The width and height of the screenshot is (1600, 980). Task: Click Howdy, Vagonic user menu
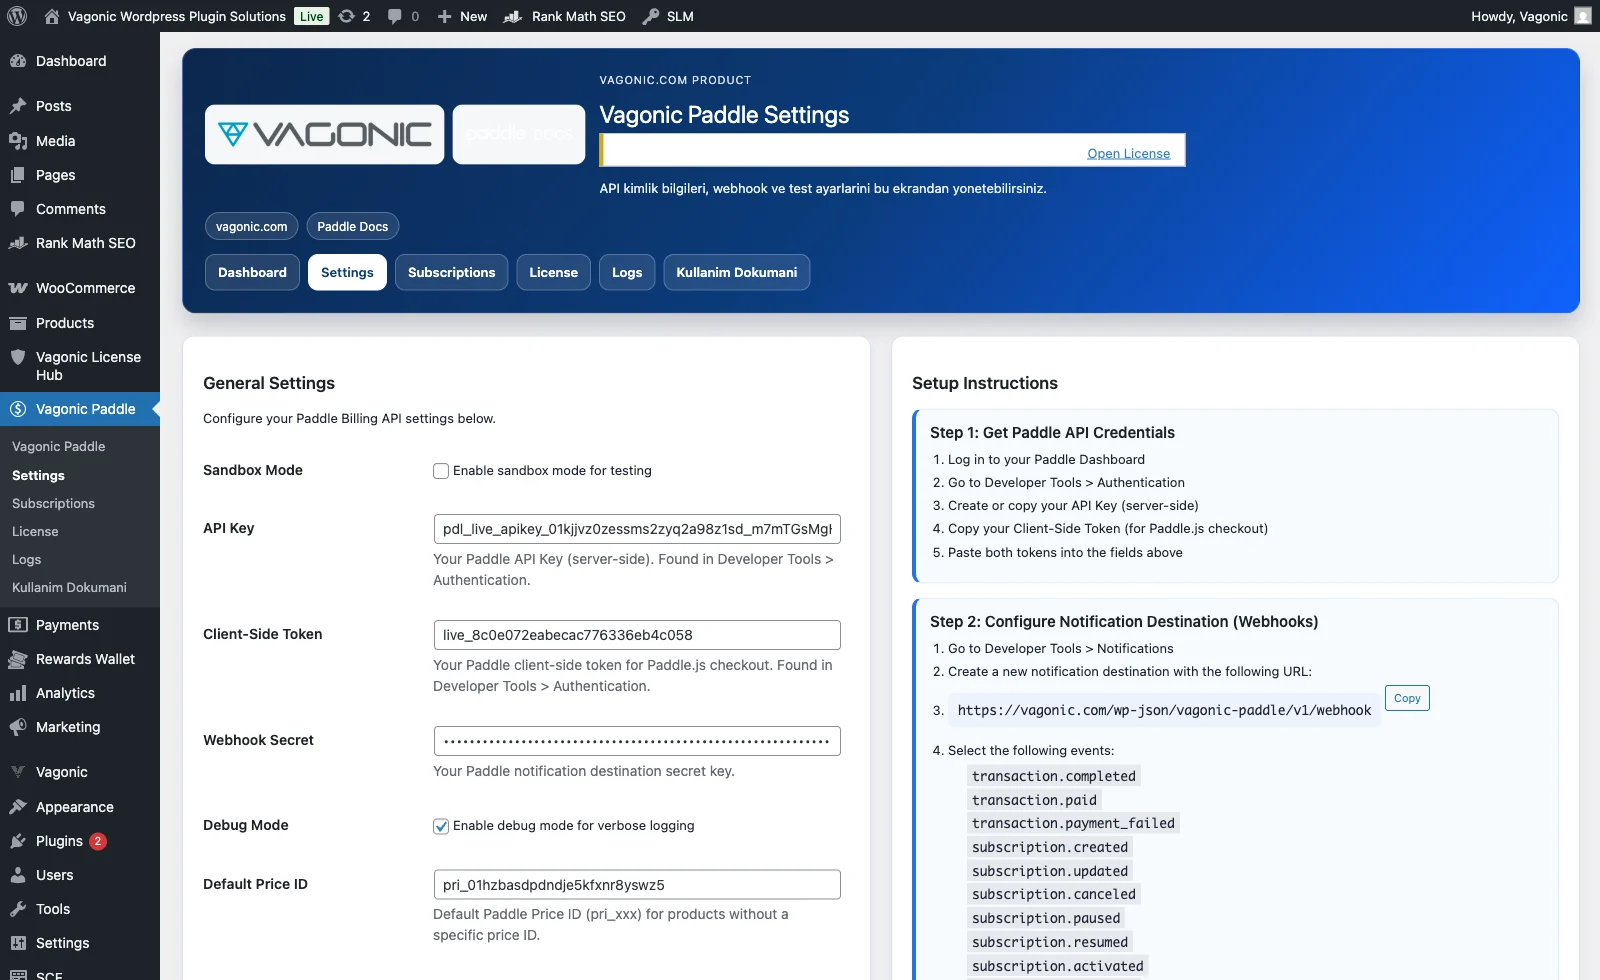pyautogui.click(x=1530, y=16)
